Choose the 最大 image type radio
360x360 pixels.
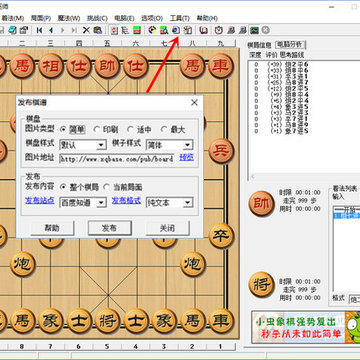(x=164, y=129)
